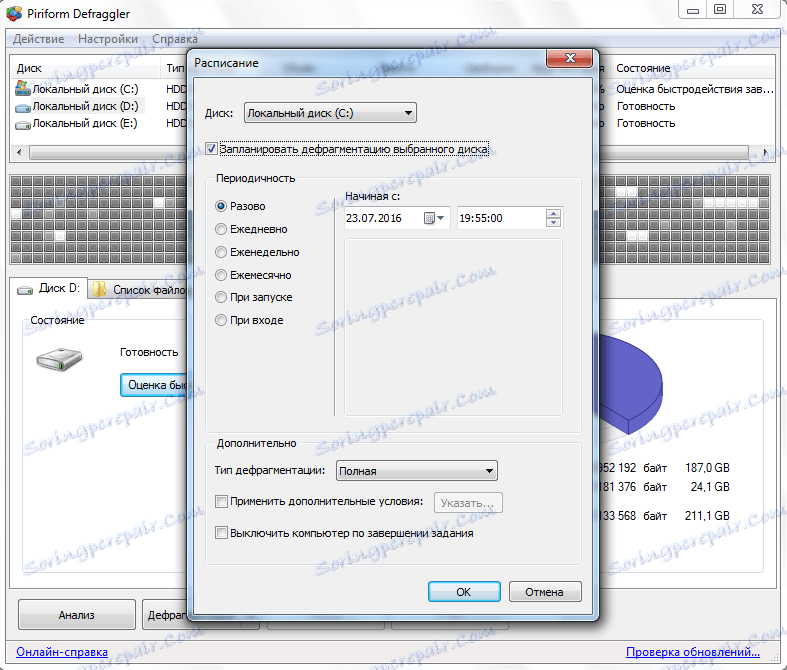This screenshot has width=787, height=670.
Task: Decrease time with the down spinner arrow
Action: (x=553, y=223)
